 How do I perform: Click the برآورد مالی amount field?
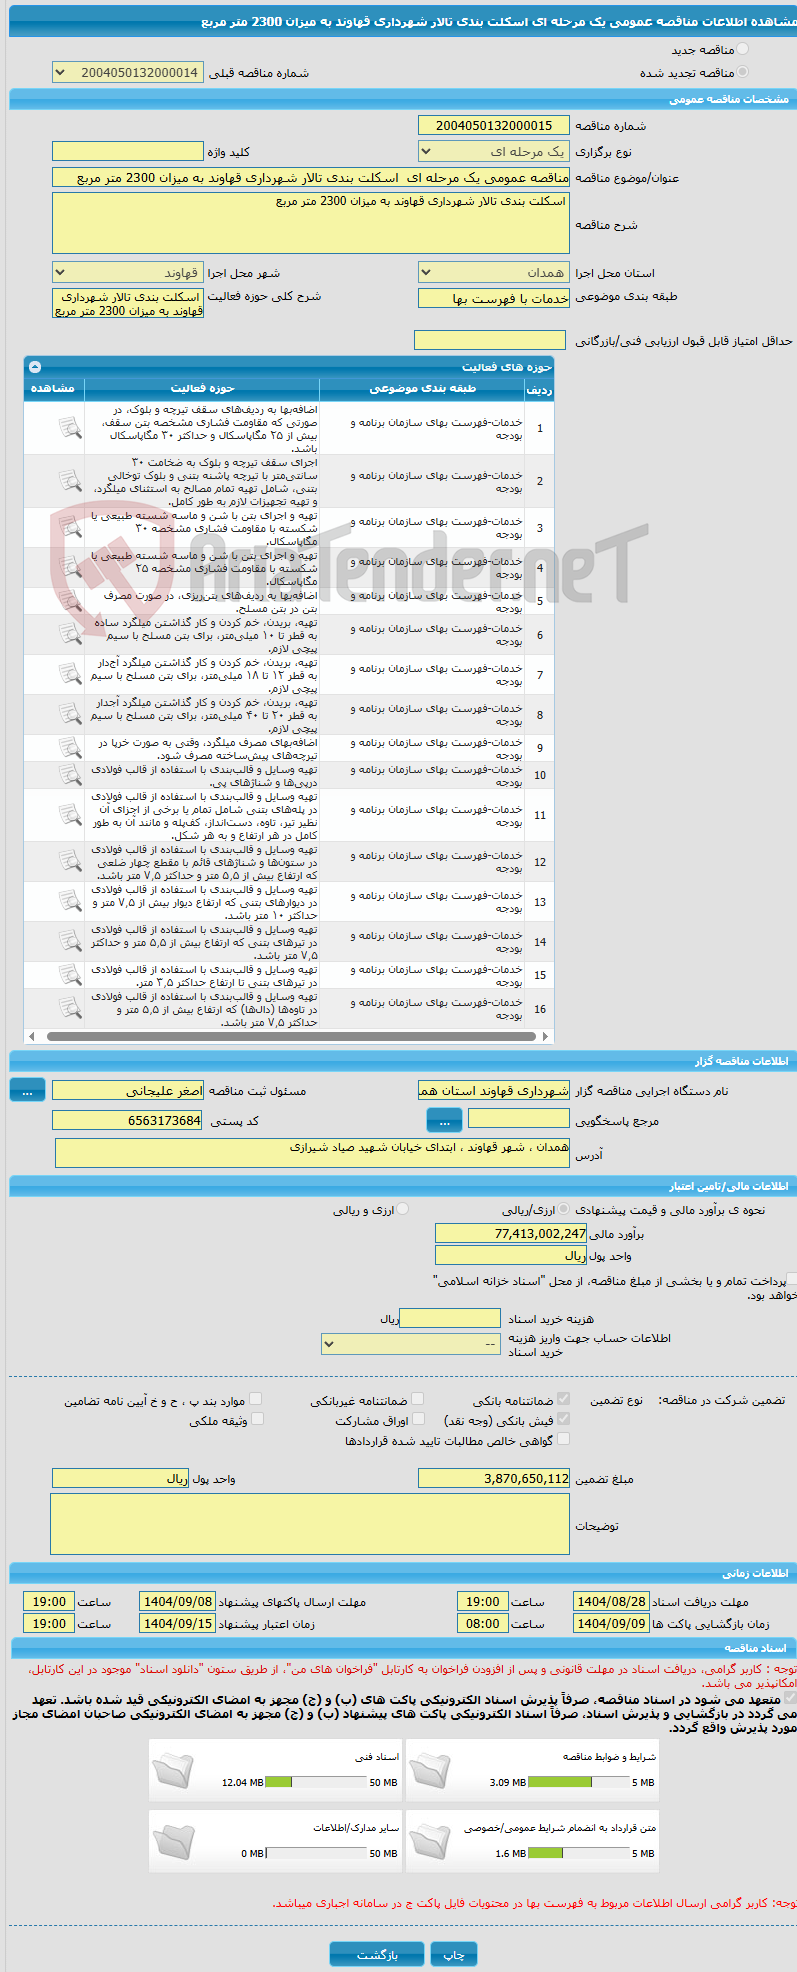click(x=512, y=1233)
